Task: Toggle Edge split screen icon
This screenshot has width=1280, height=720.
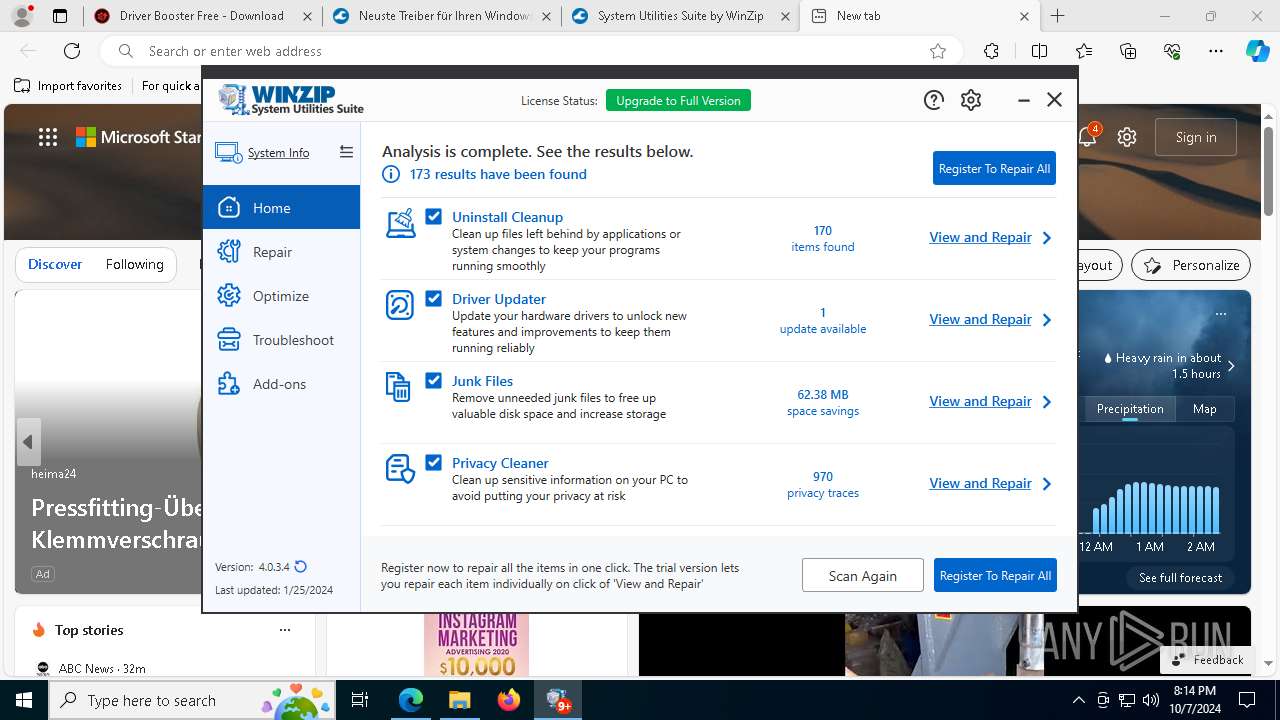Action: pyautogui.click(x=1039, y=51)
